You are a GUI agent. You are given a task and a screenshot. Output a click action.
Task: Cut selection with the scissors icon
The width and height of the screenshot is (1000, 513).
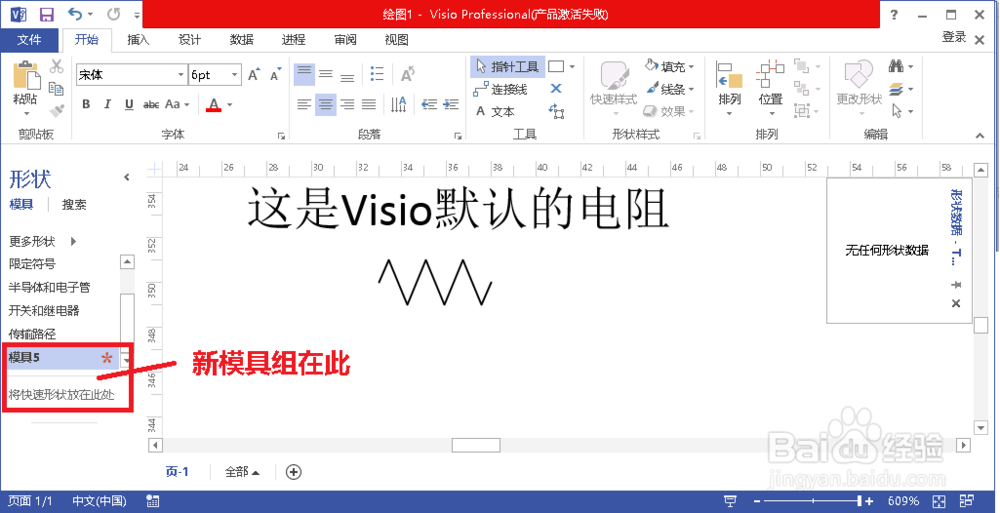57,66
